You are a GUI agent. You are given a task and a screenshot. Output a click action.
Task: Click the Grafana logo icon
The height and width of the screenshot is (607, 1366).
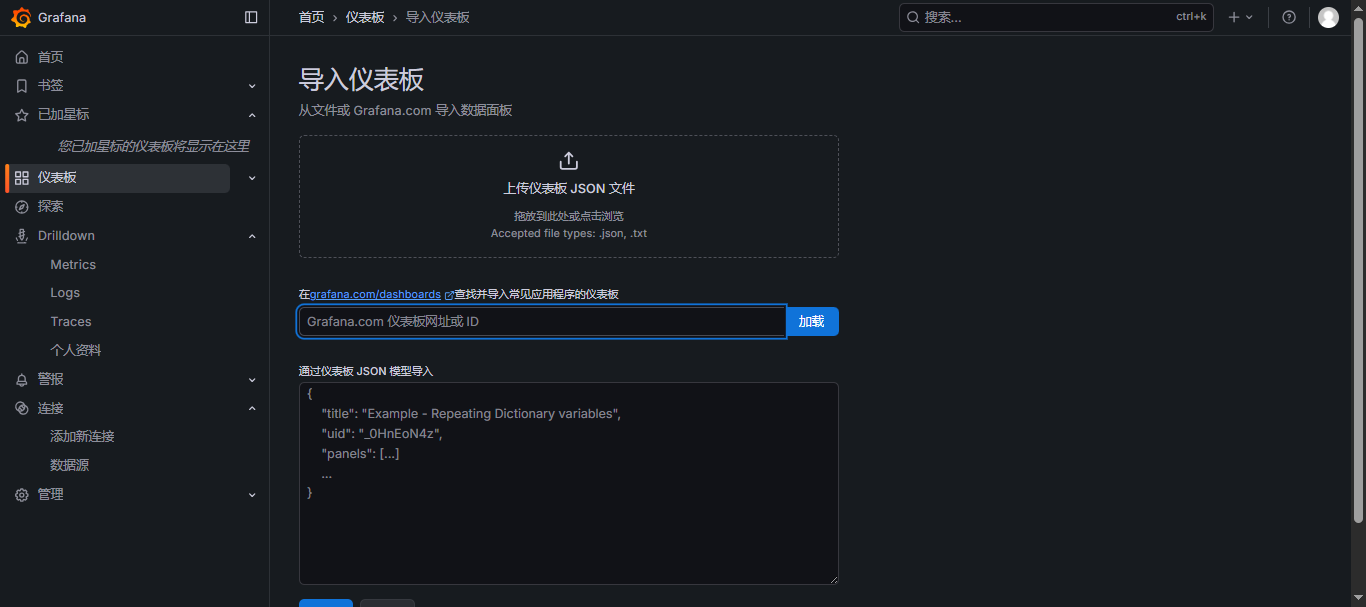coord(21,17)
